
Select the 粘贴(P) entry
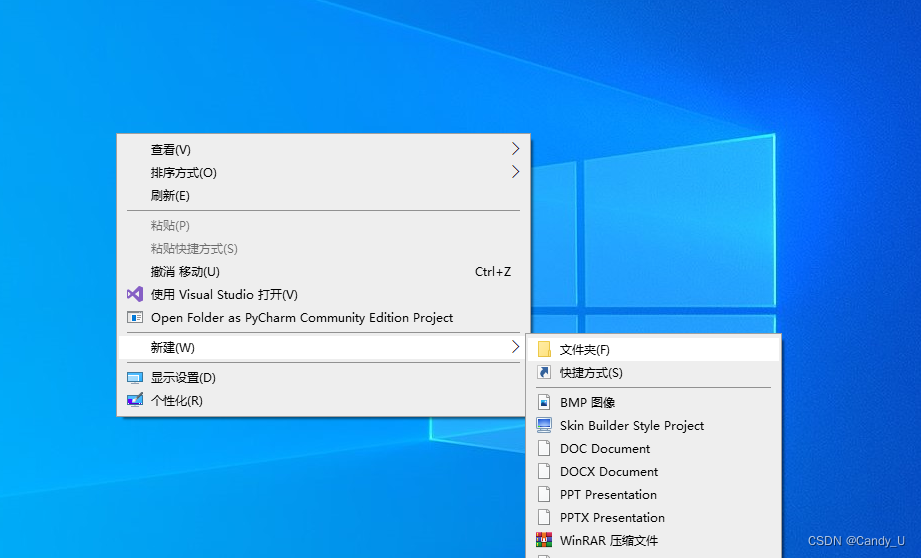324,226
